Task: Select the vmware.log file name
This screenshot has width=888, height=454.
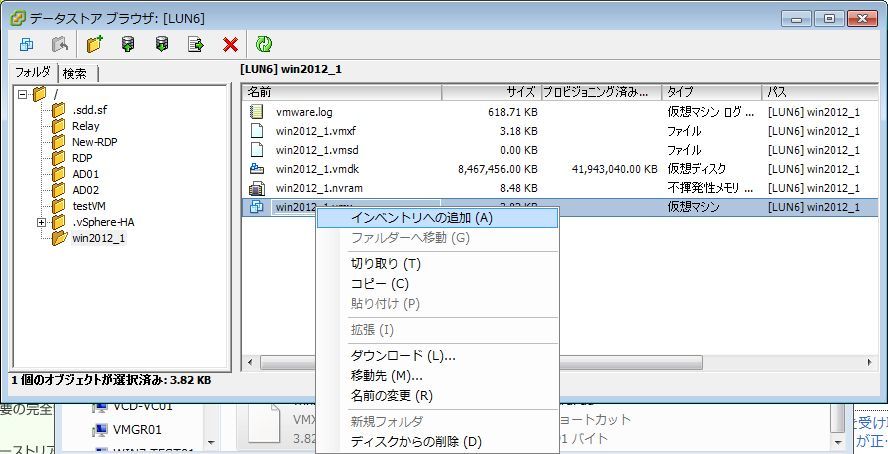Action: pos(304,112)
